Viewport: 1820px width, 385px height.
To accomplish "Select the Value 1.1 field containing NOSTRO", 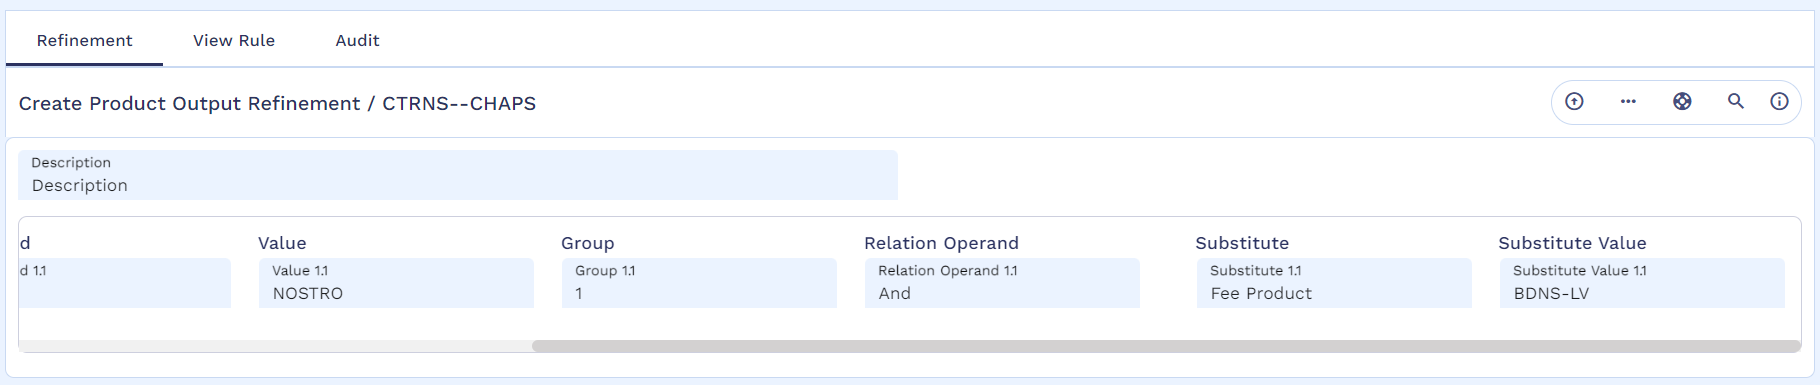I will pyautogui.click(x=396, y=283).
